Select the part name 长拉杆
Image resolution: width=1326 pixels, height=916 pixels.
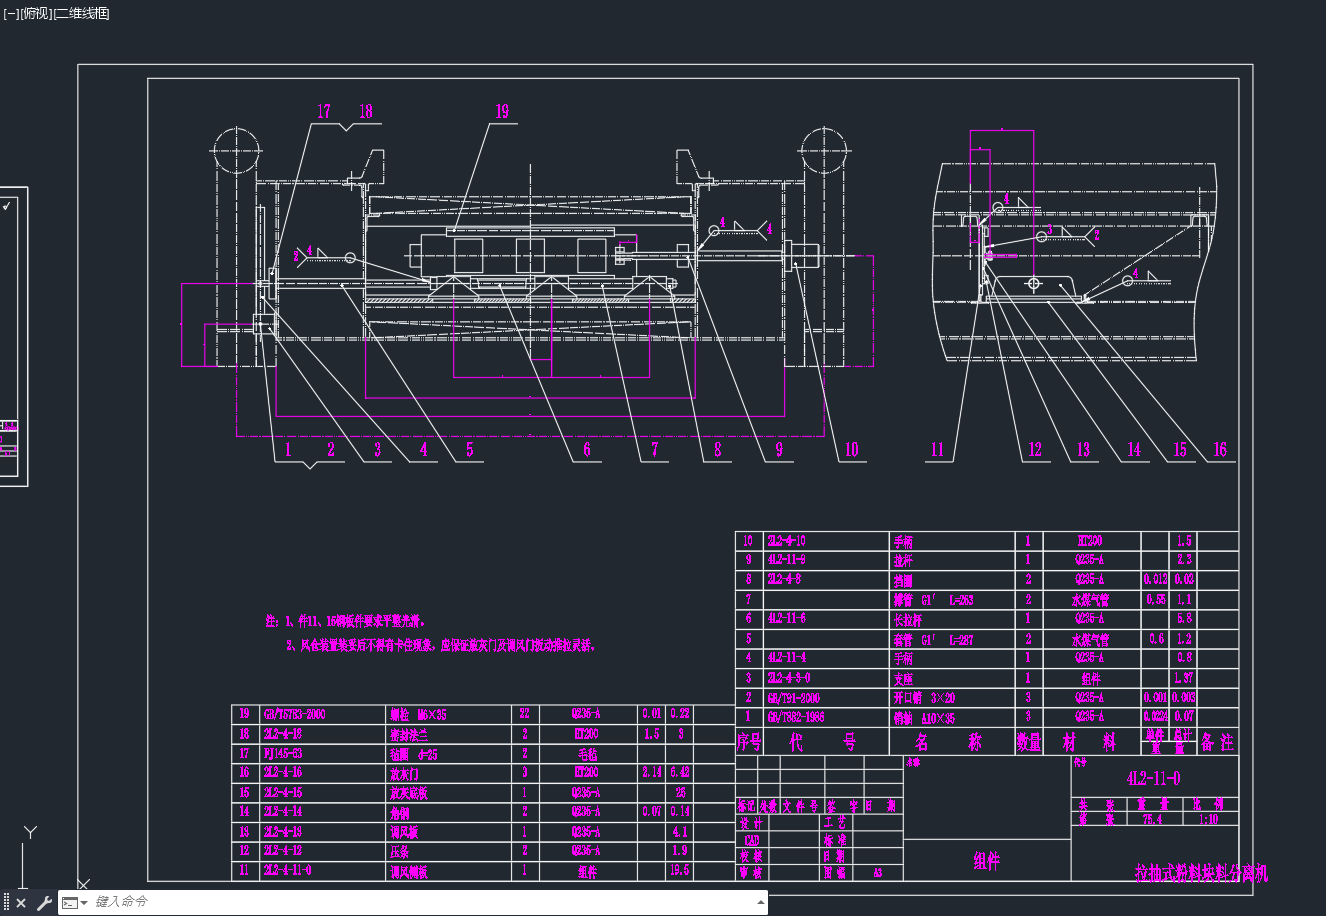click(907, 619)
